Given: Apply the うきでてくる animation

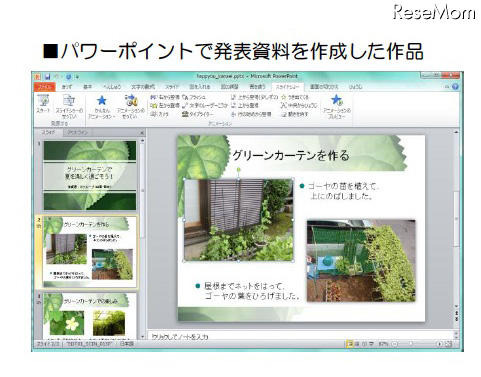Looking at the screenshot, I should (295, 97).
